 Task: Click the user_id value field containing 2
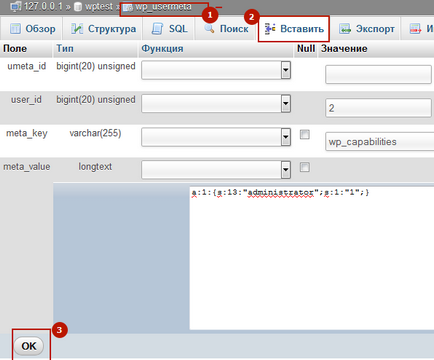click(x=378, y=108)
